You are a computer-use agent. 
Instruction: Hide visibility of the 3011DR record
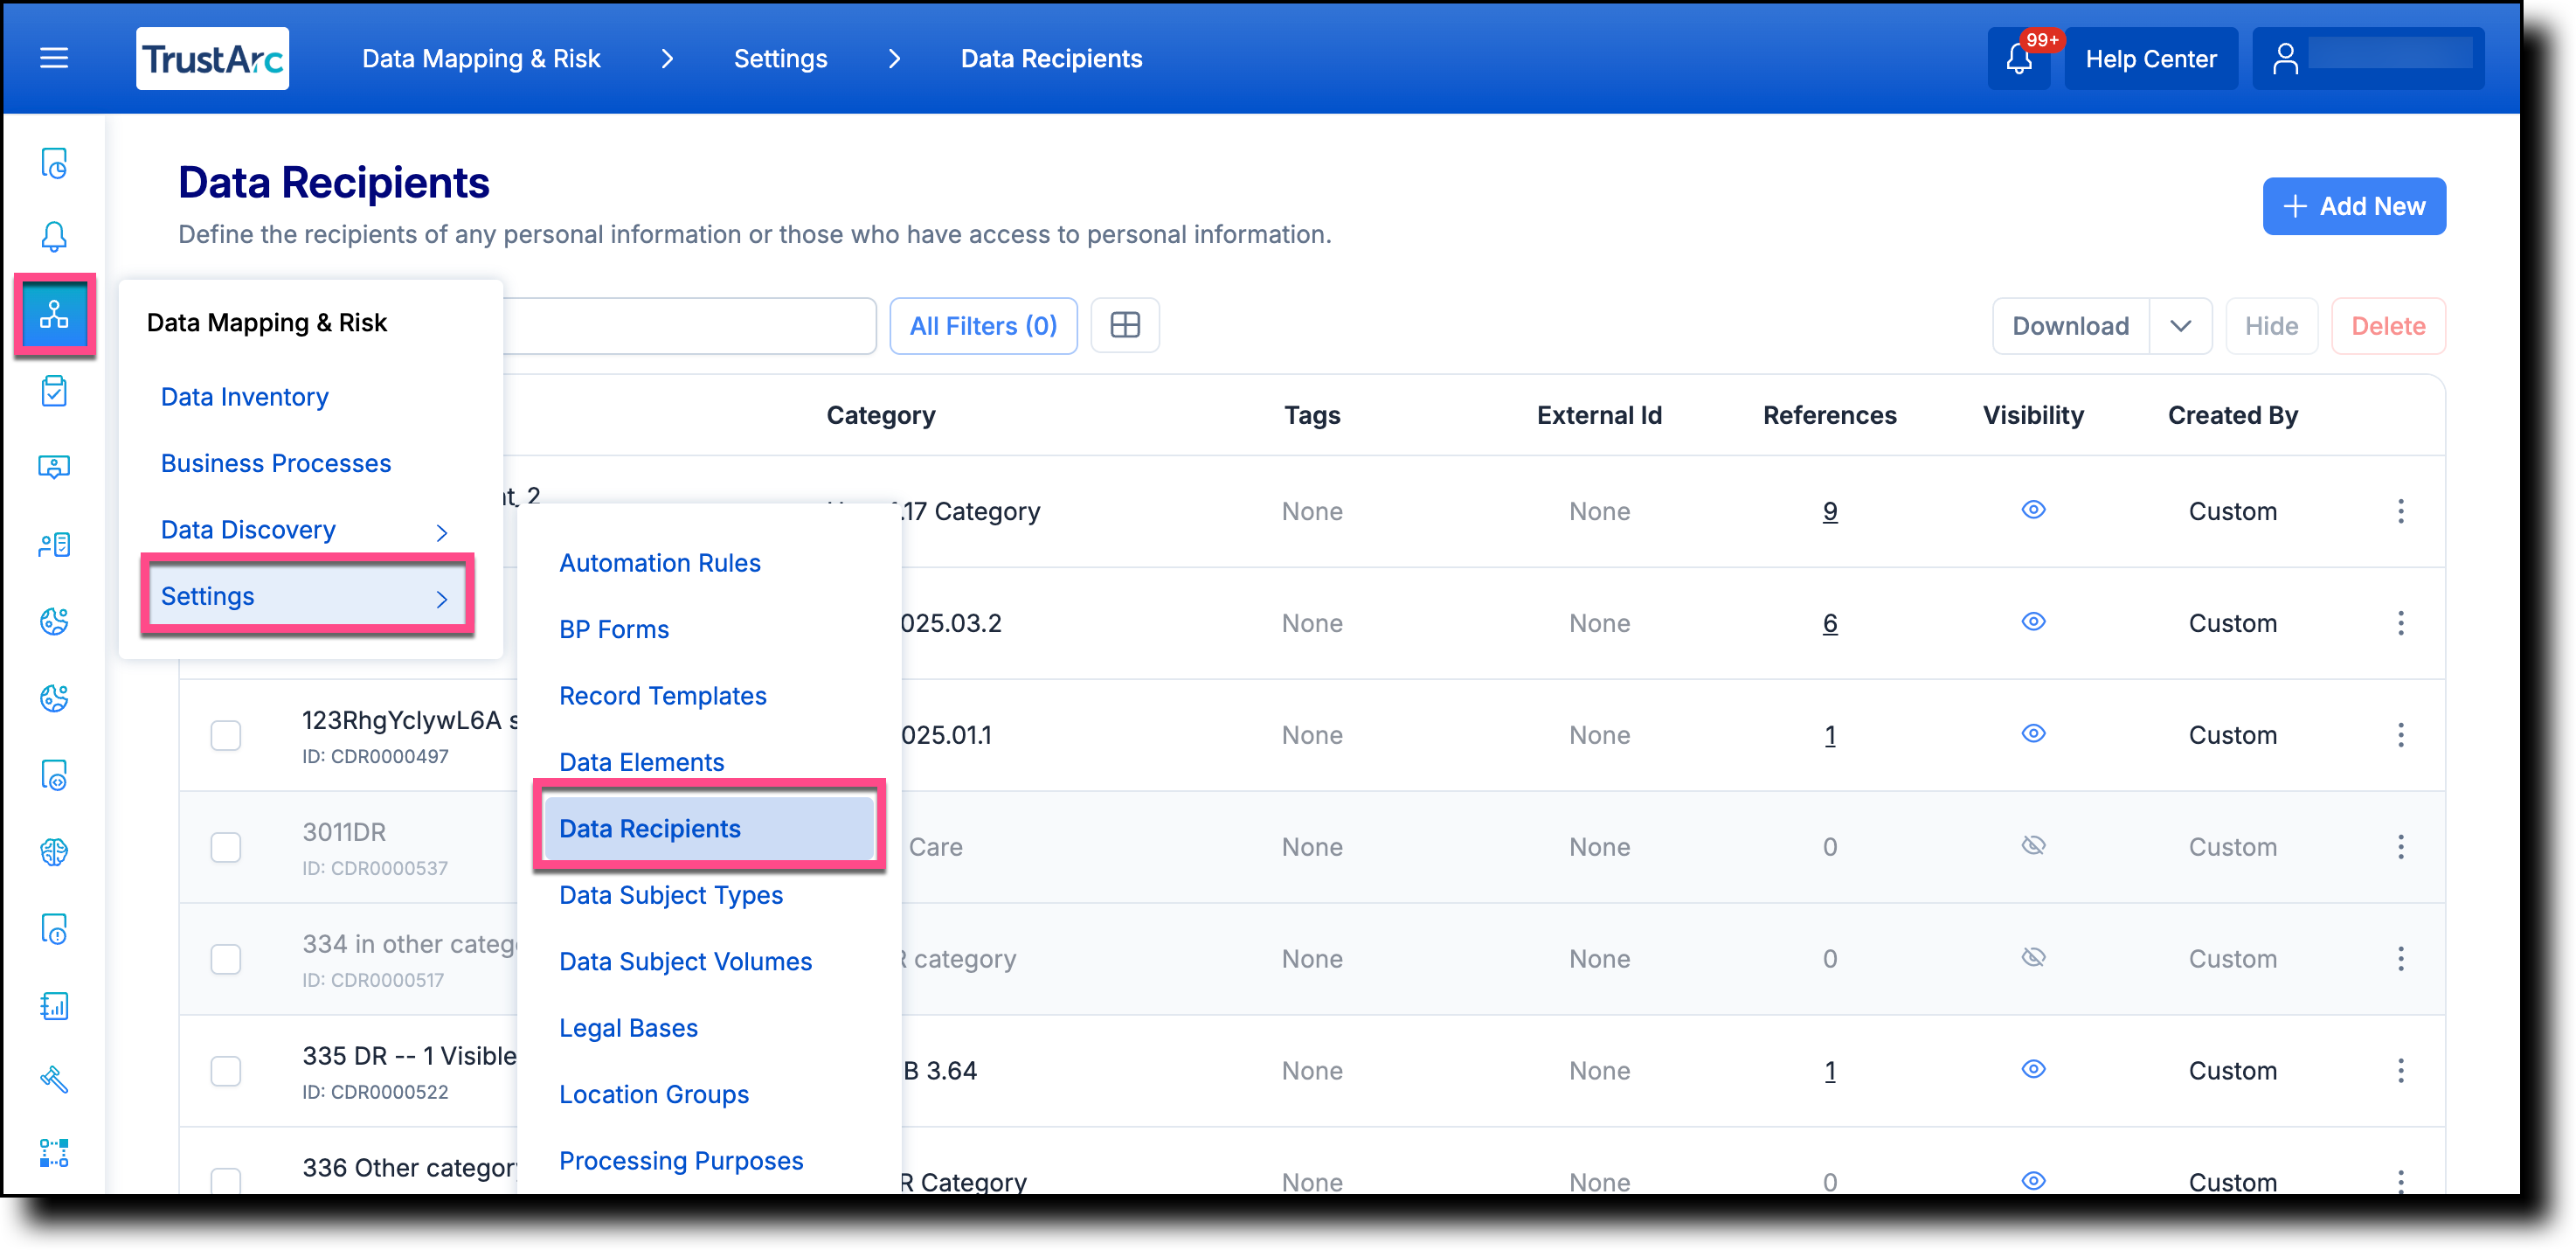click(2034, 845)
